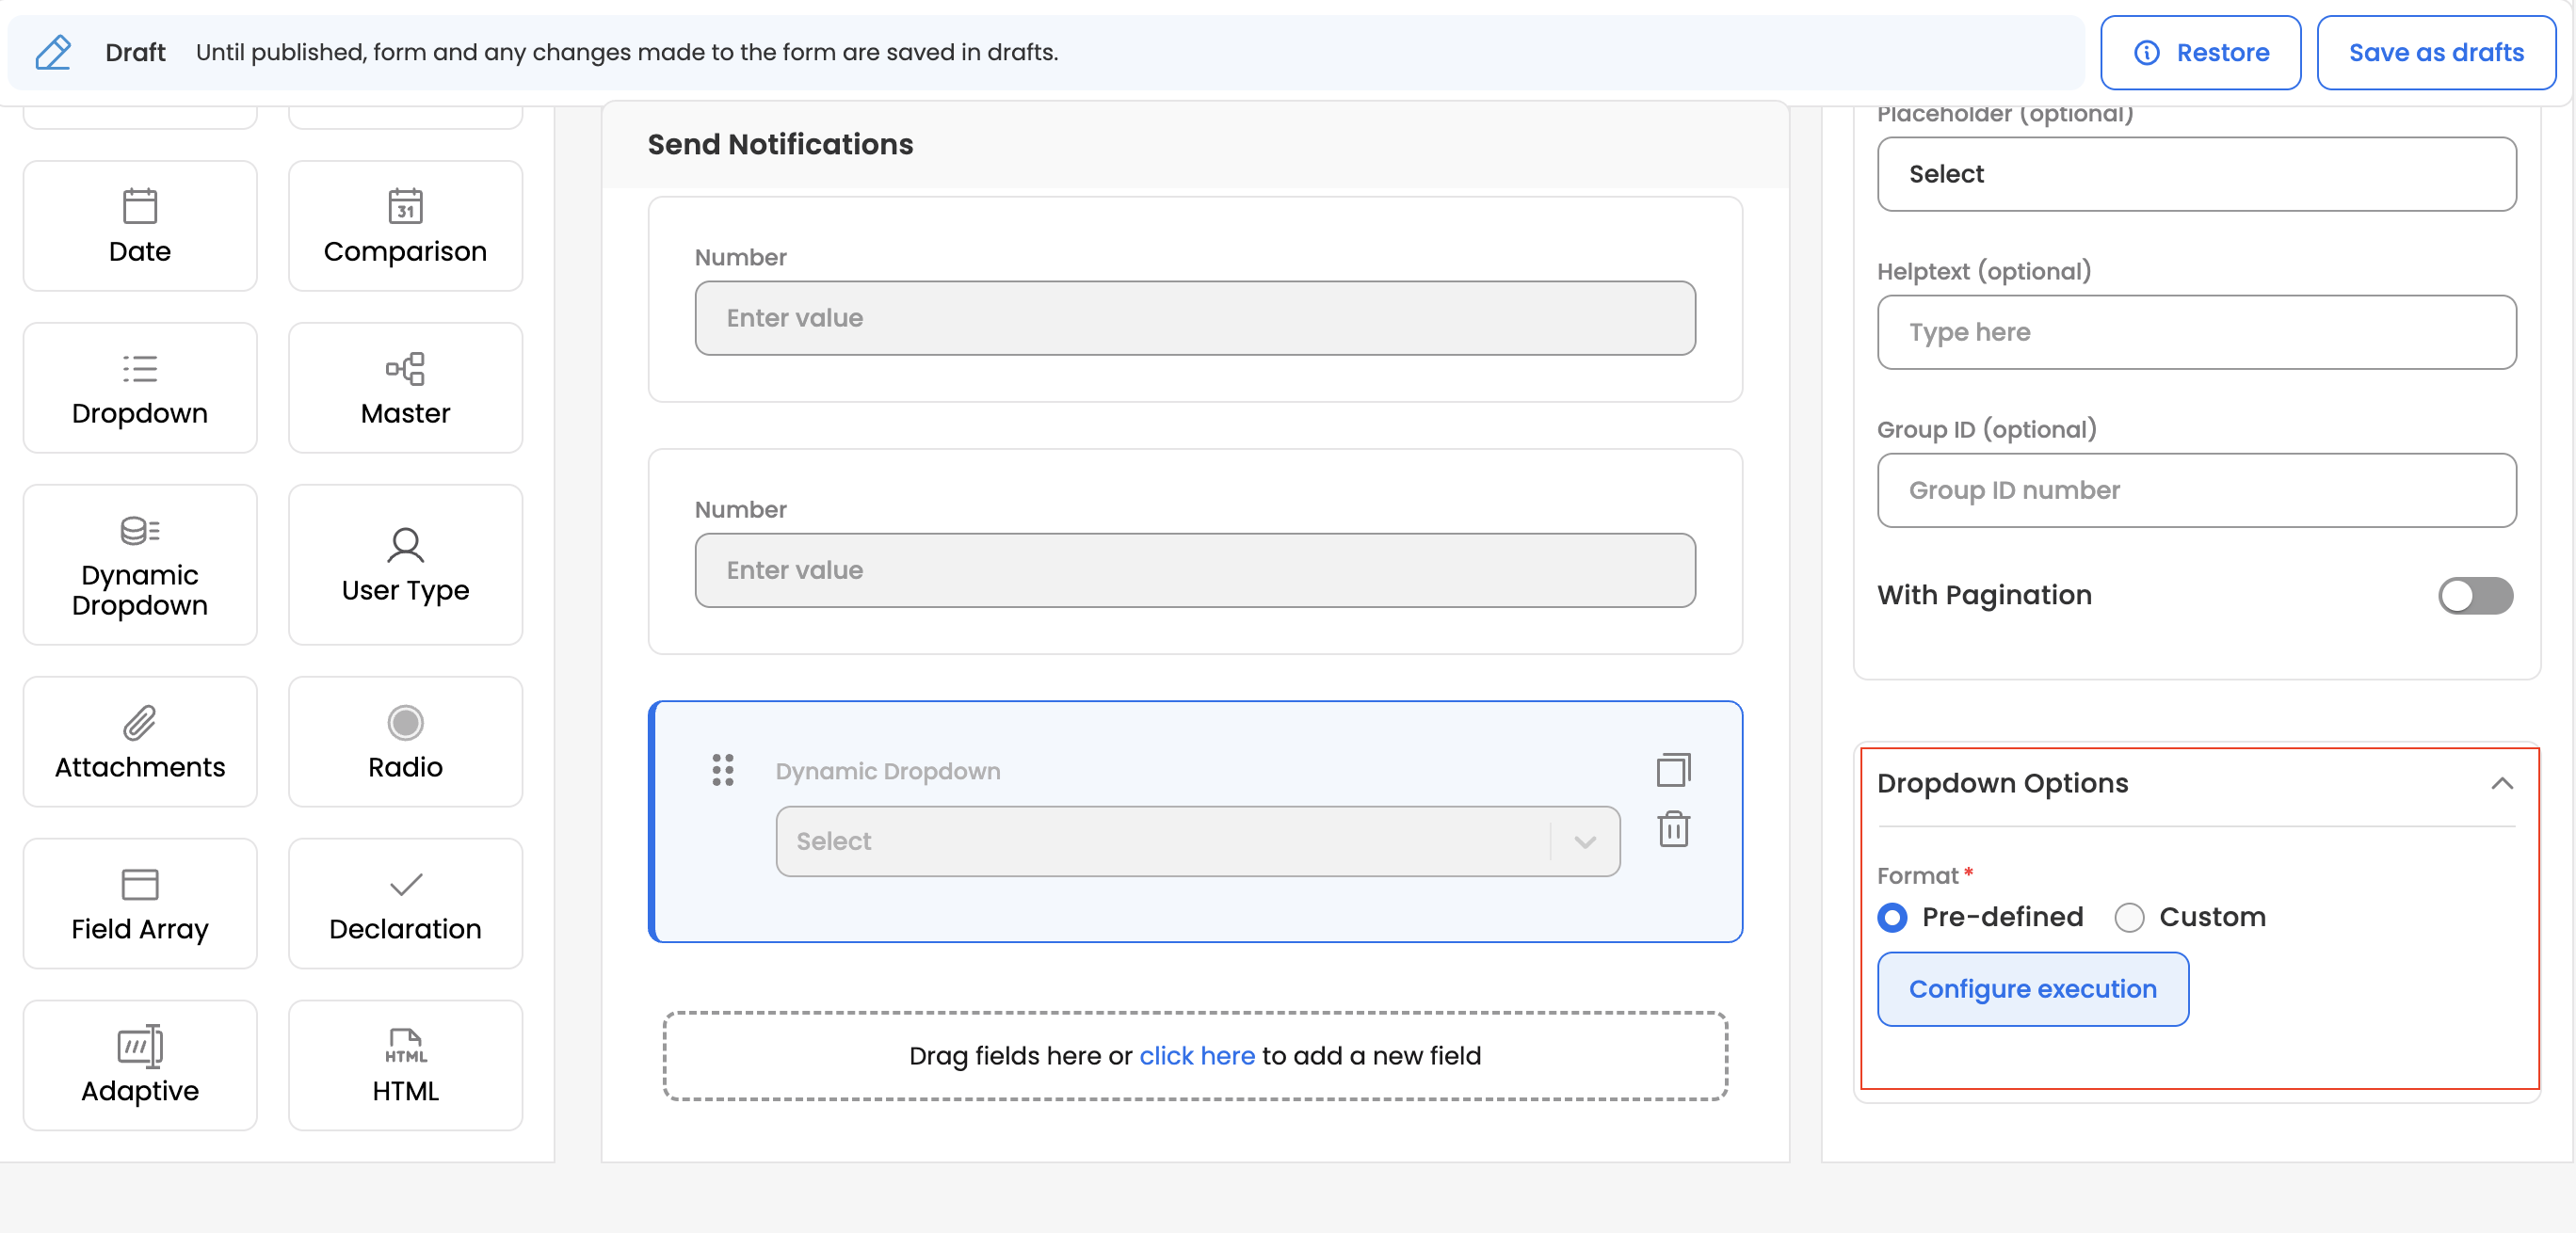2576x1233 pixels.
Task: Follow the 'click here' link to add field
Action: coord(1196,1055)
